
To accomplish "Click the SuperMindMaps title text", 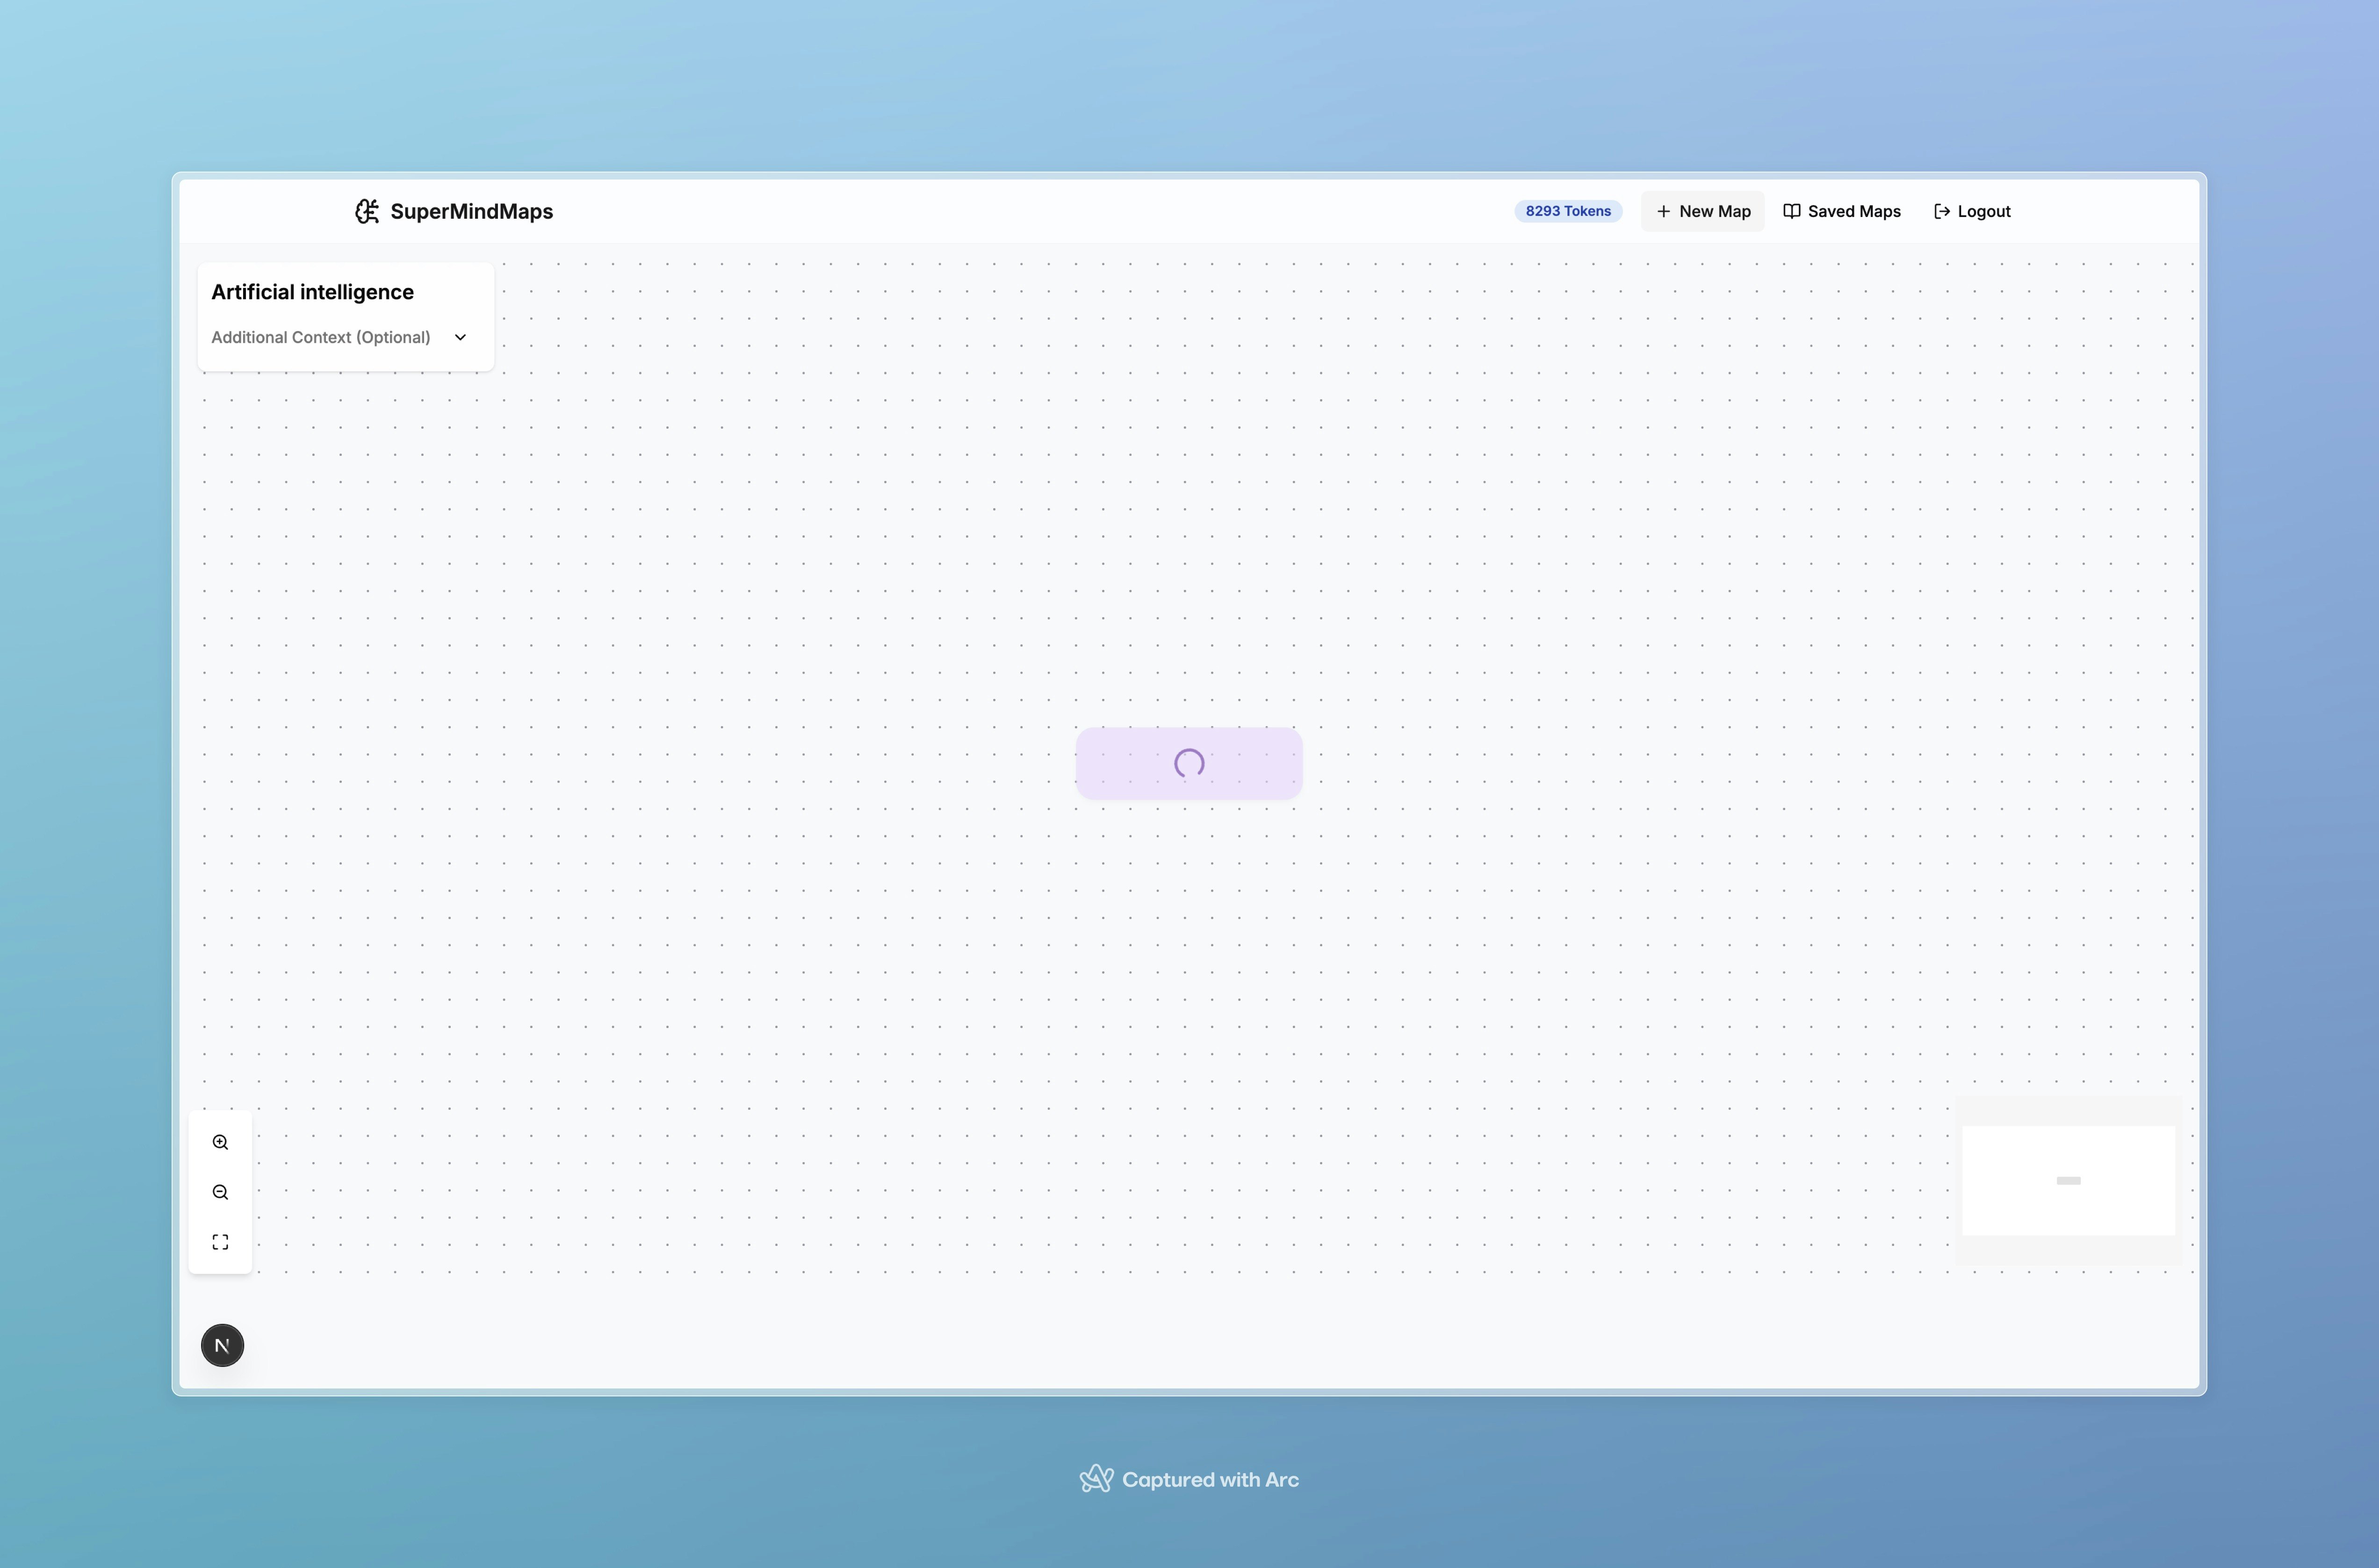I will click(471, 211).
